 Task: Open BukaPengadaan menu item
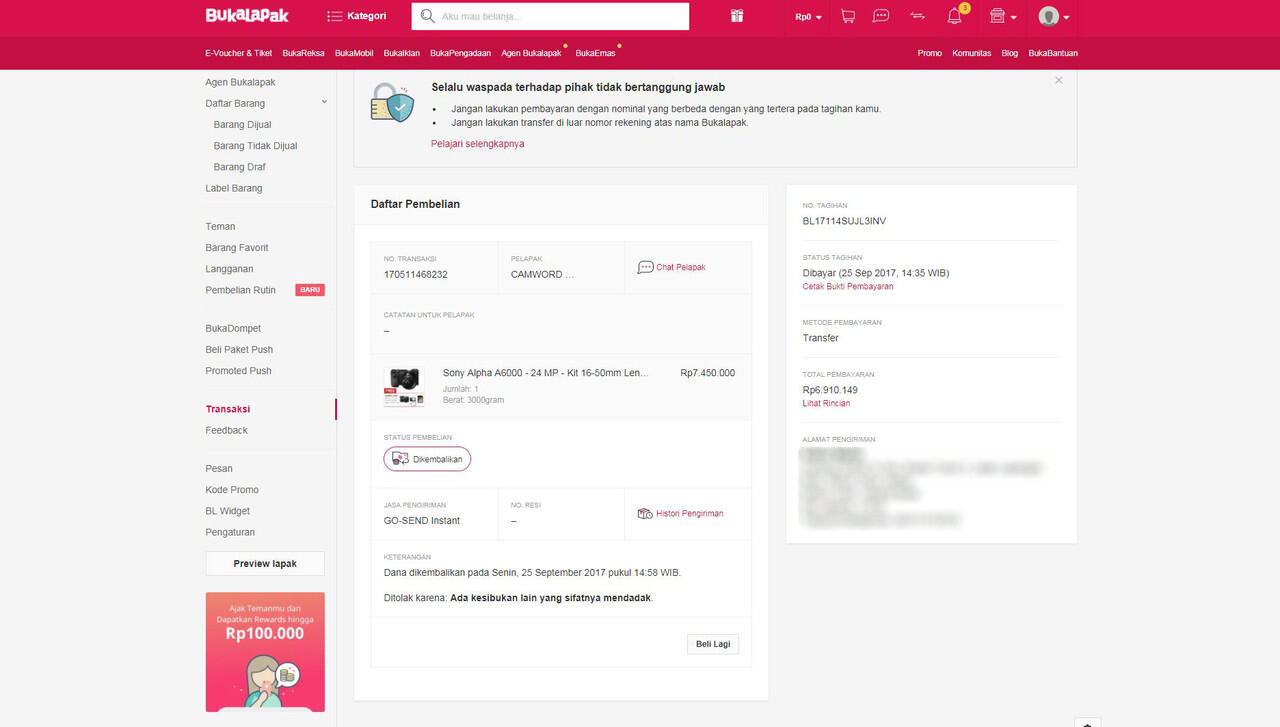461,53
